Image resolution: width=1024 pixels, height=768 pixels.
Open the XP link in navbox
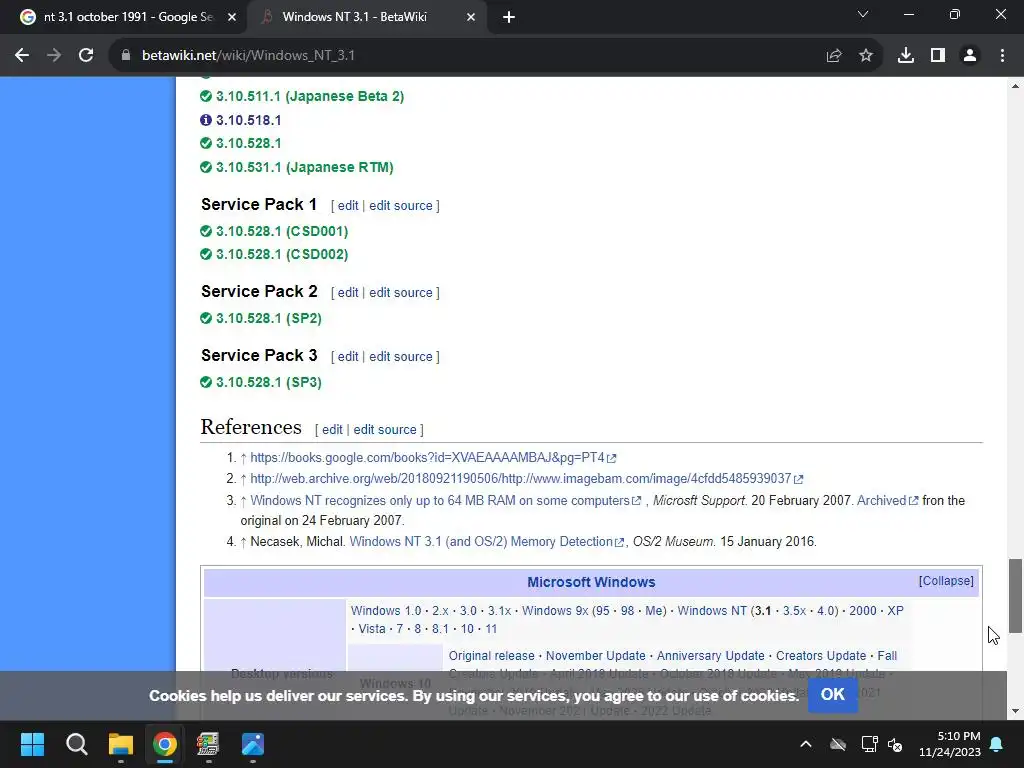[895, 611]
